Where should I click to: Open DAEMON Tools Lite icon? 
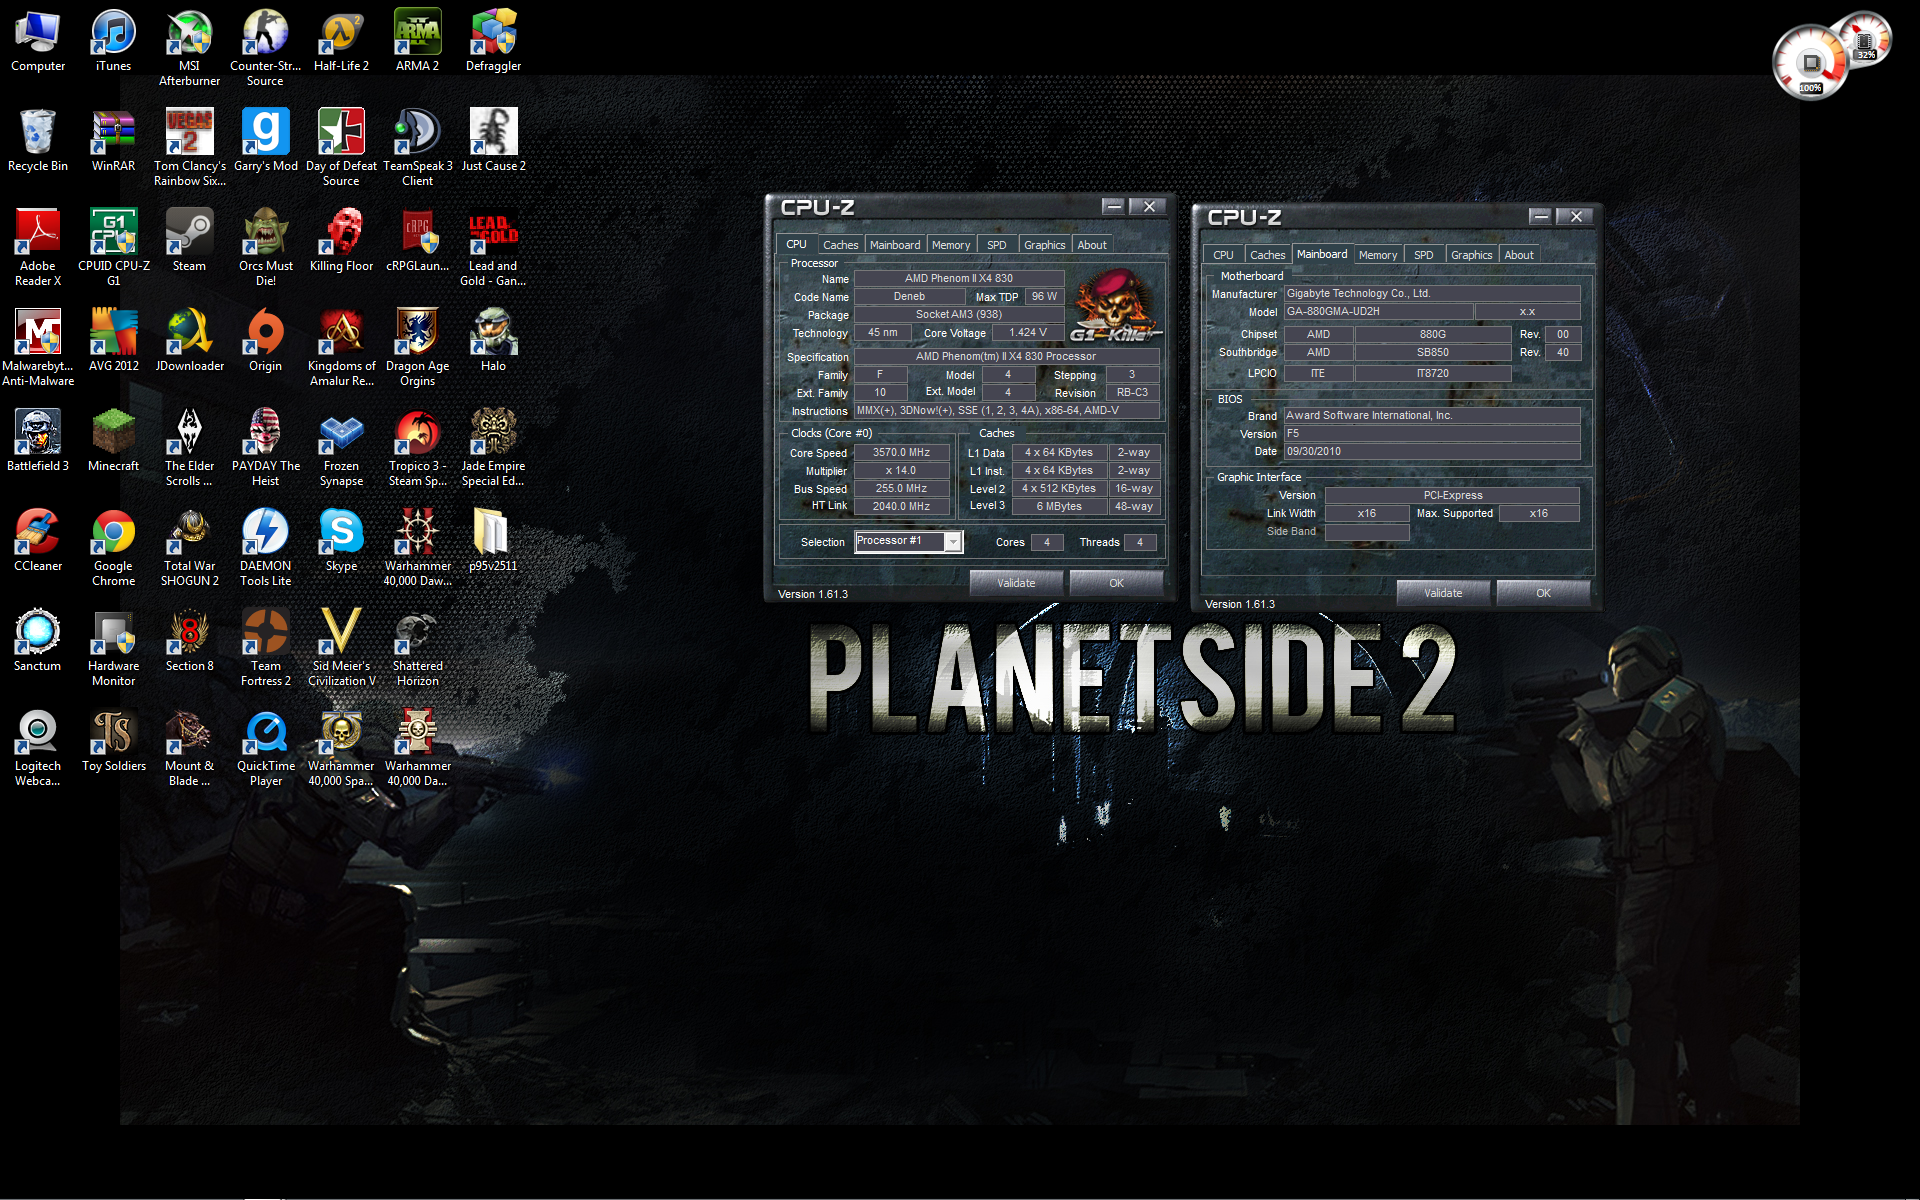pyautogui.click(x=265, y=548)
